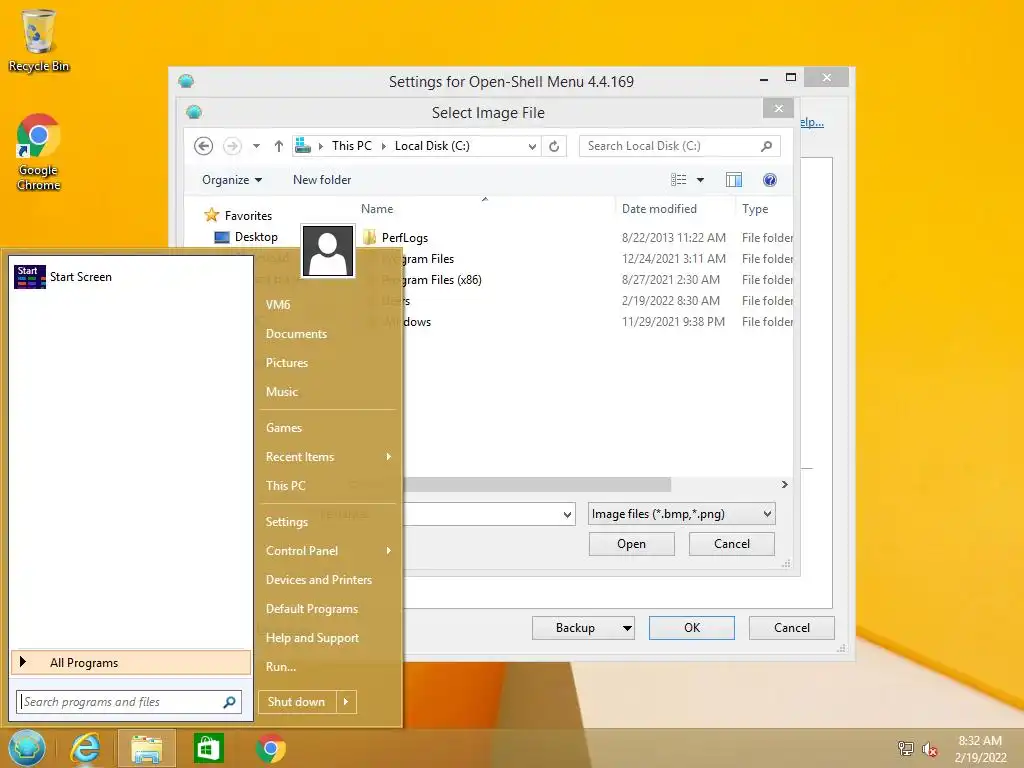Expand the address bar history dropdown

pyautogui.click(x=532, y=146)
